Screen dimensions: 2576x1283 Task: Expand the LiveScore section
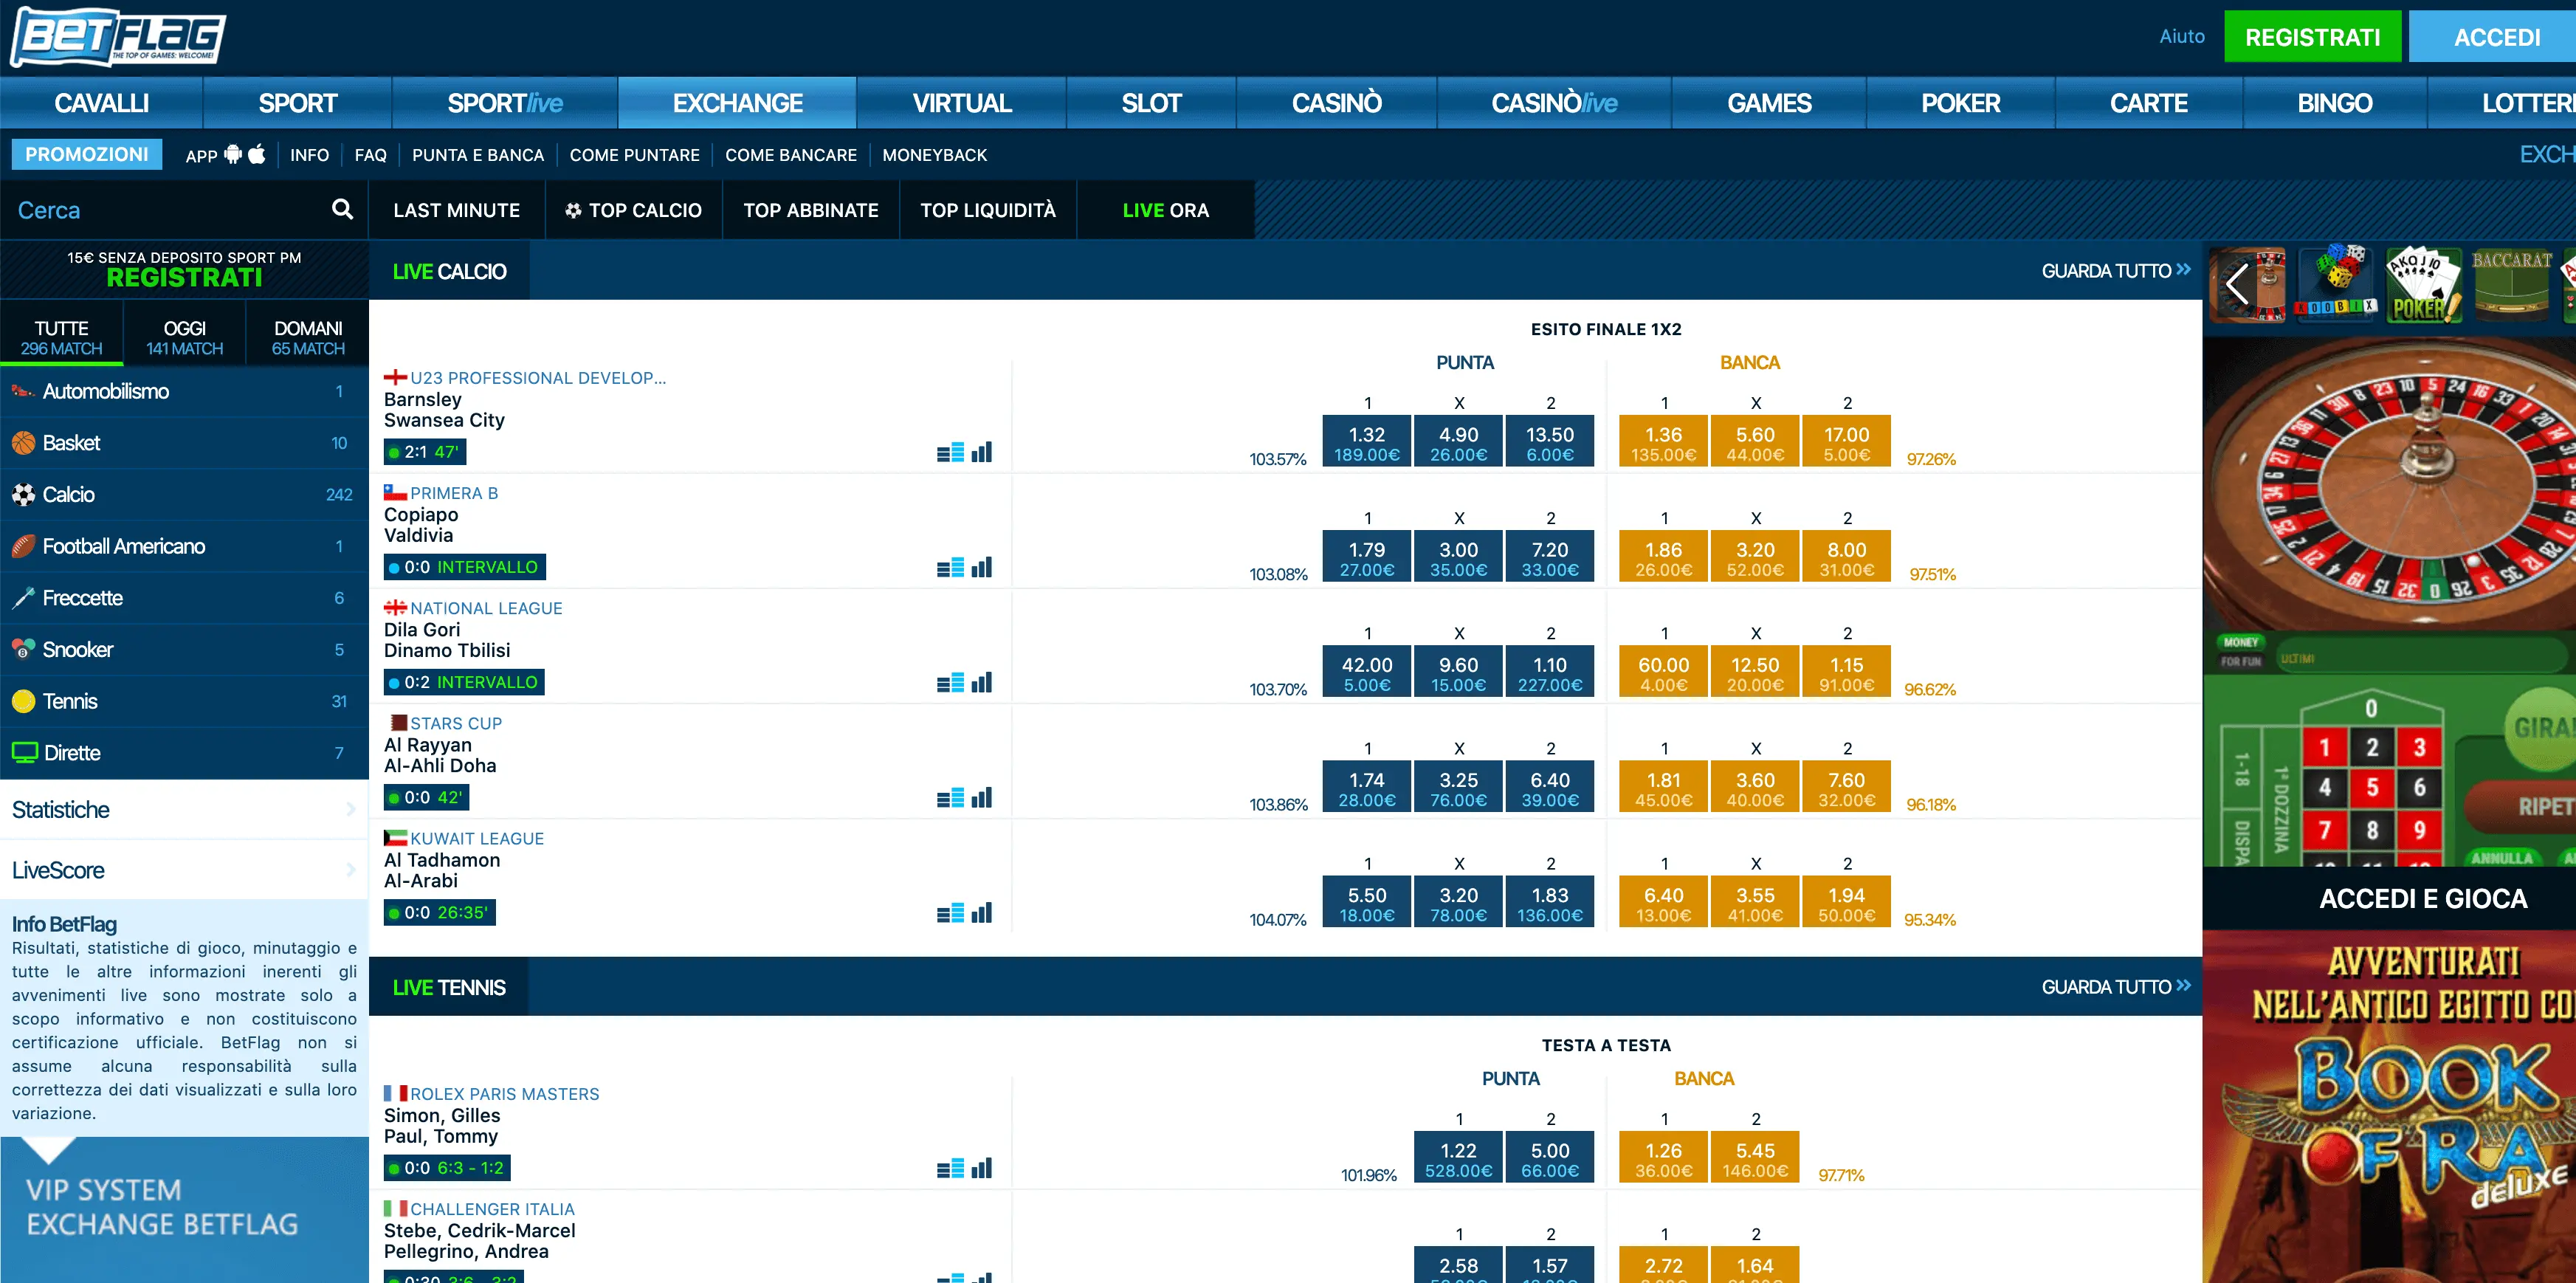[184, 870]
